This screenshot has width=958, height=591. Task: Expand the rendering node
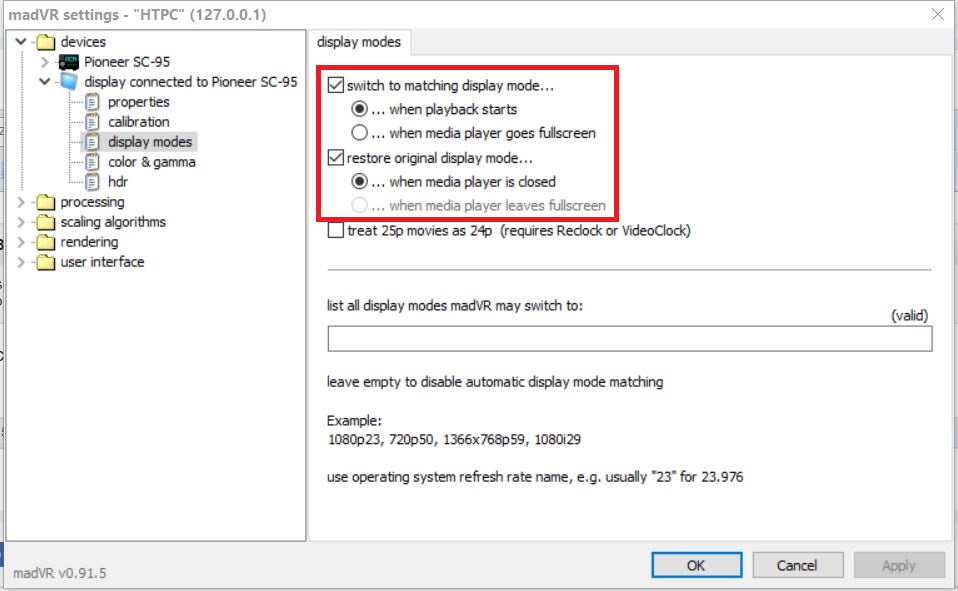(x=21, y=242)
